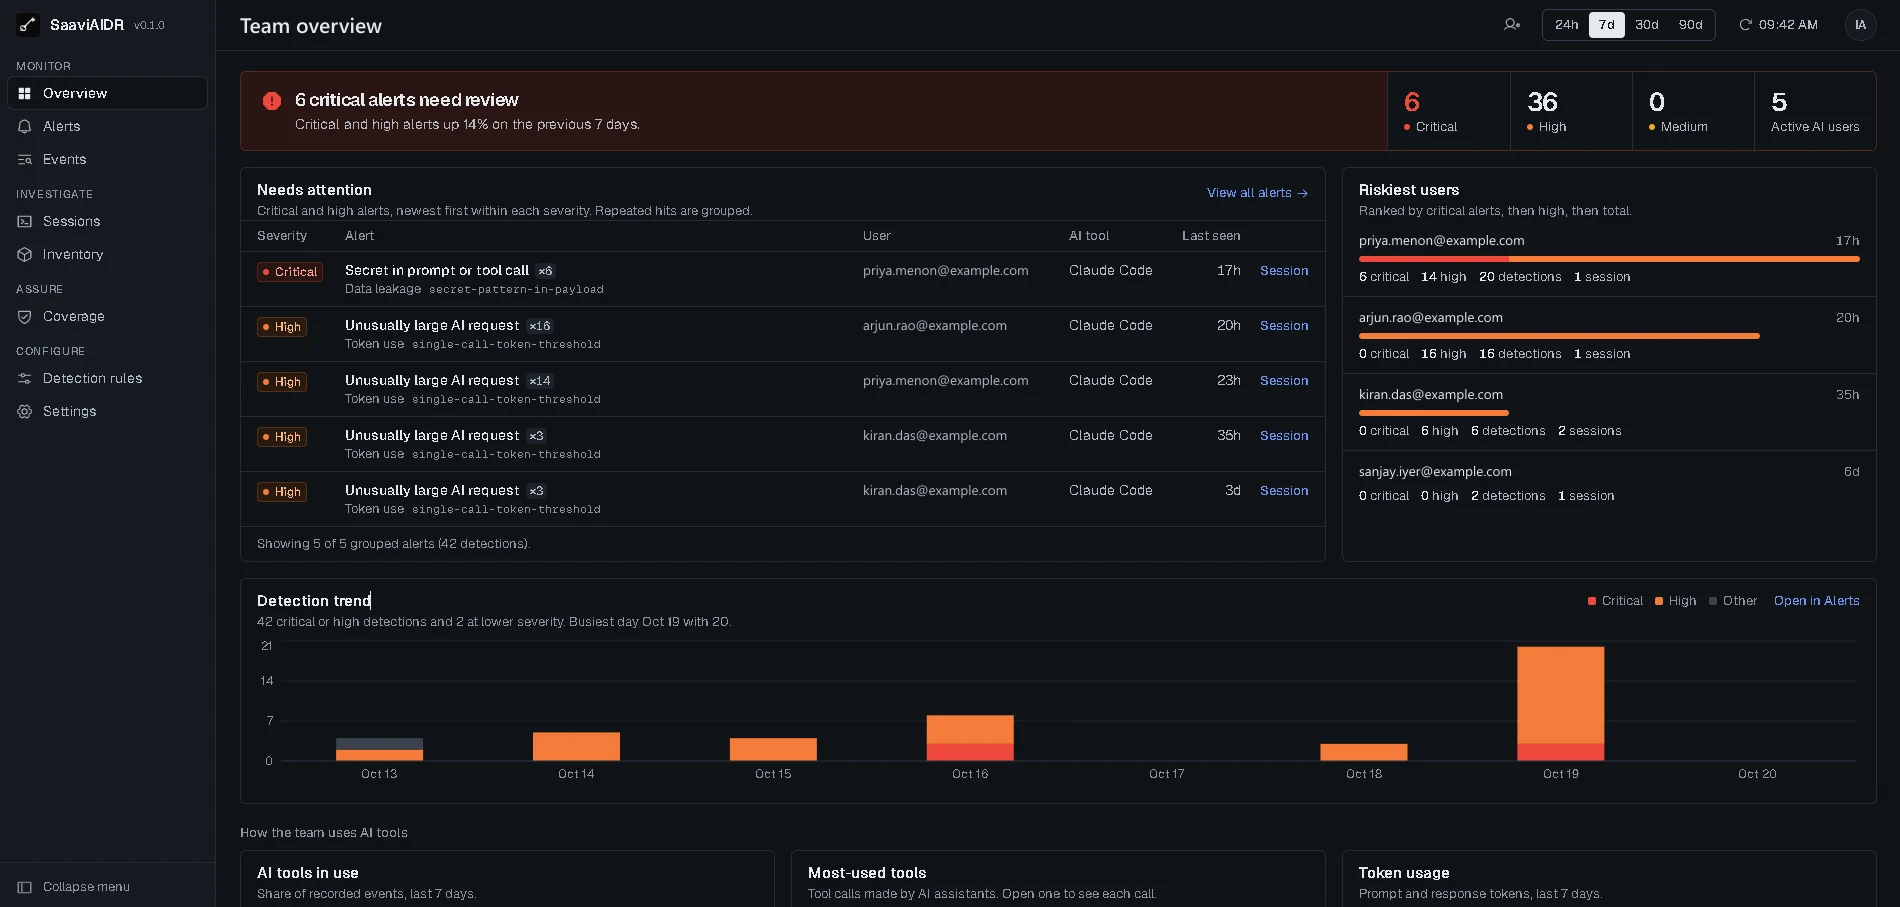Click the Oct 16 critical red bar segment

(x=969, y=752)
